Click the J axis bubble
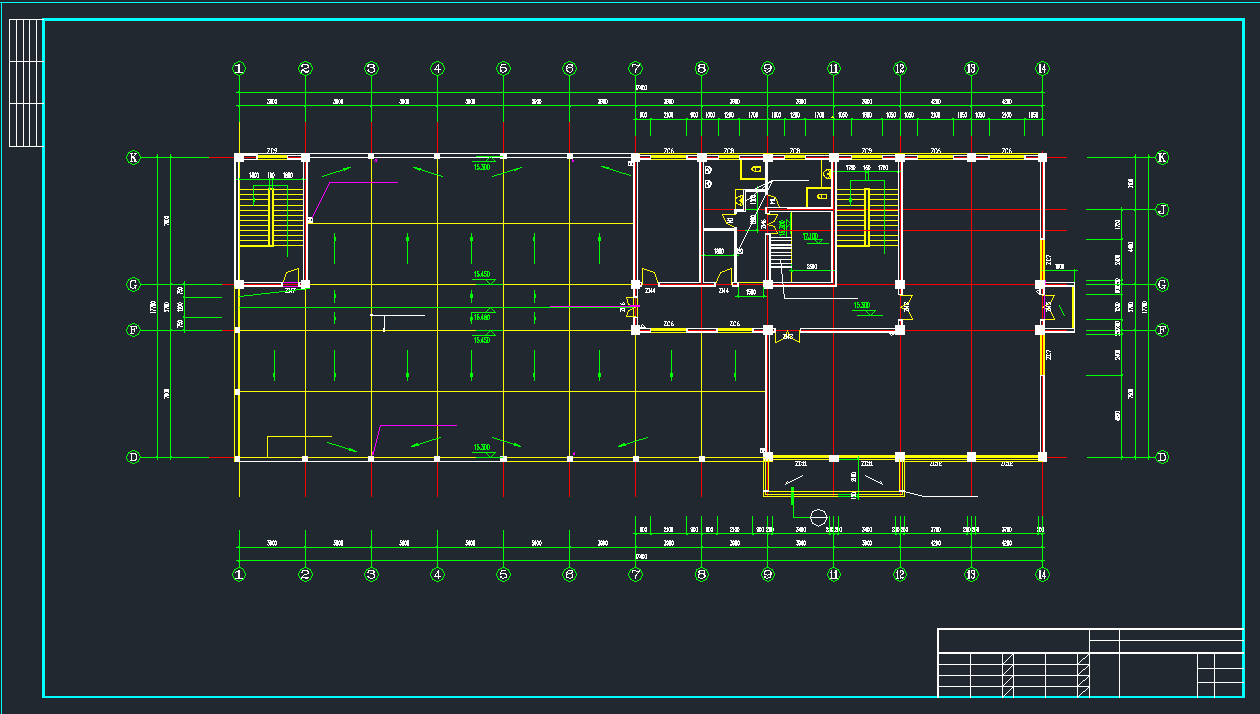1260x714 pixels. (x=1162, y=210)
